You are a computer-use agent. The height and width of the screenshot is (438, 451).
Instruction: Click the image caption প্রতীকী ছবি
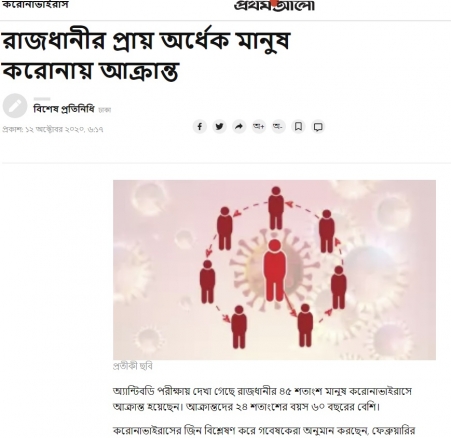point(133,366)
